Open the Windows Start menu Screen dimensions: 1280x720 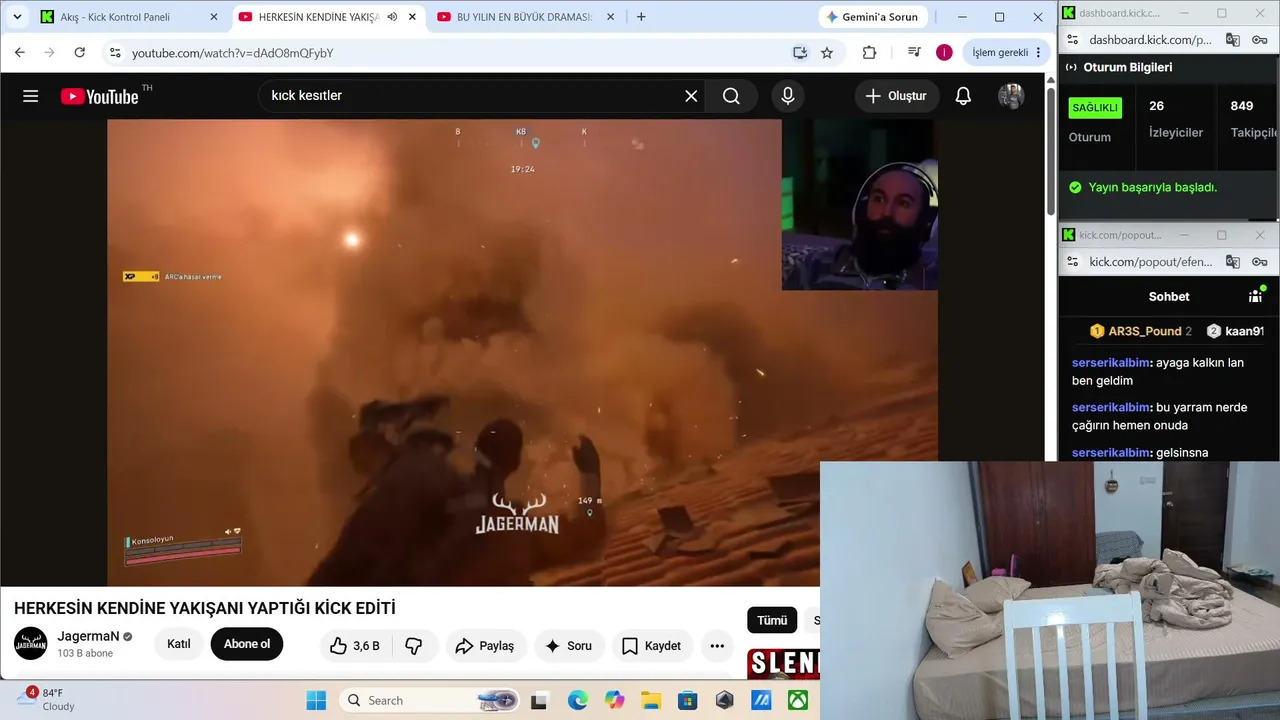tap(316, 700)
